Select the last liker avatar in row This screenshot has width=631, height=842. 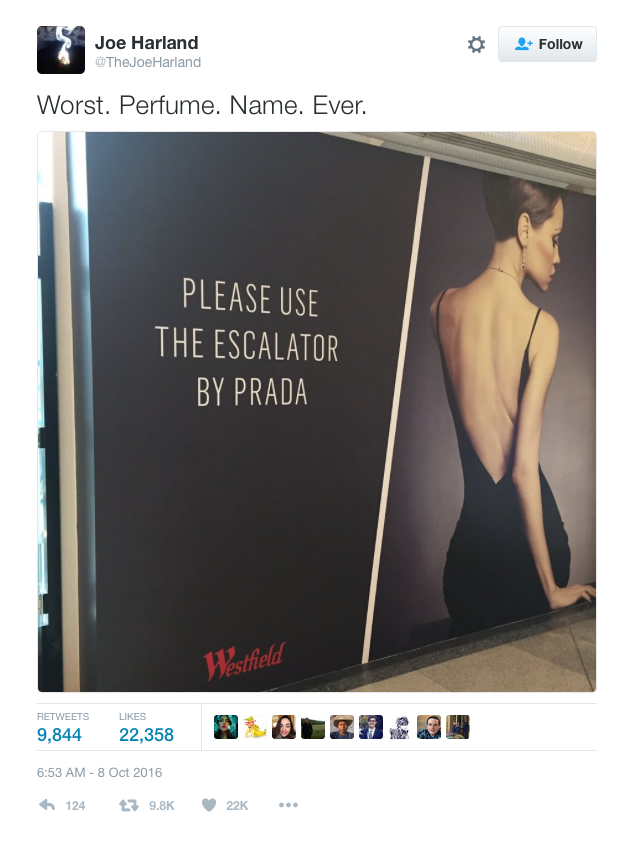(458, 727)
